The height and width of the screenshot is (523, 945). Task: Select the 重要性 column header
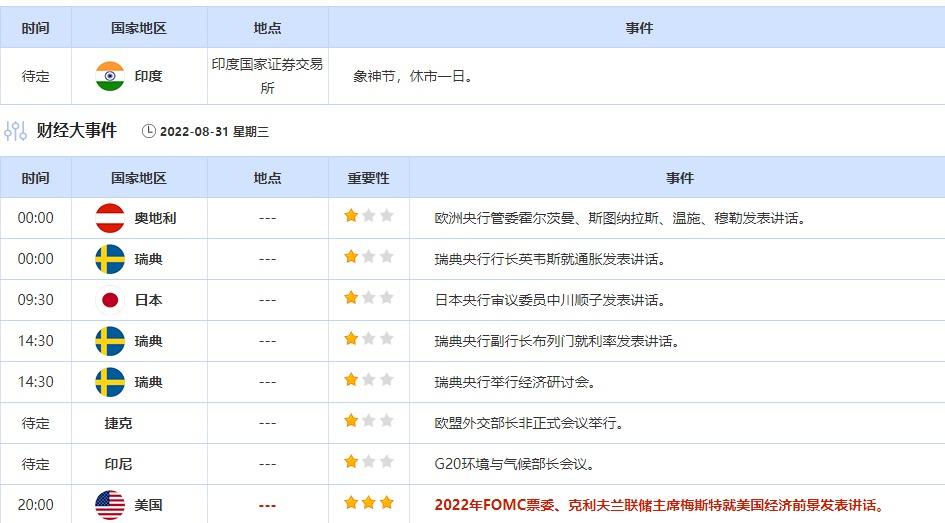point(369,178)
